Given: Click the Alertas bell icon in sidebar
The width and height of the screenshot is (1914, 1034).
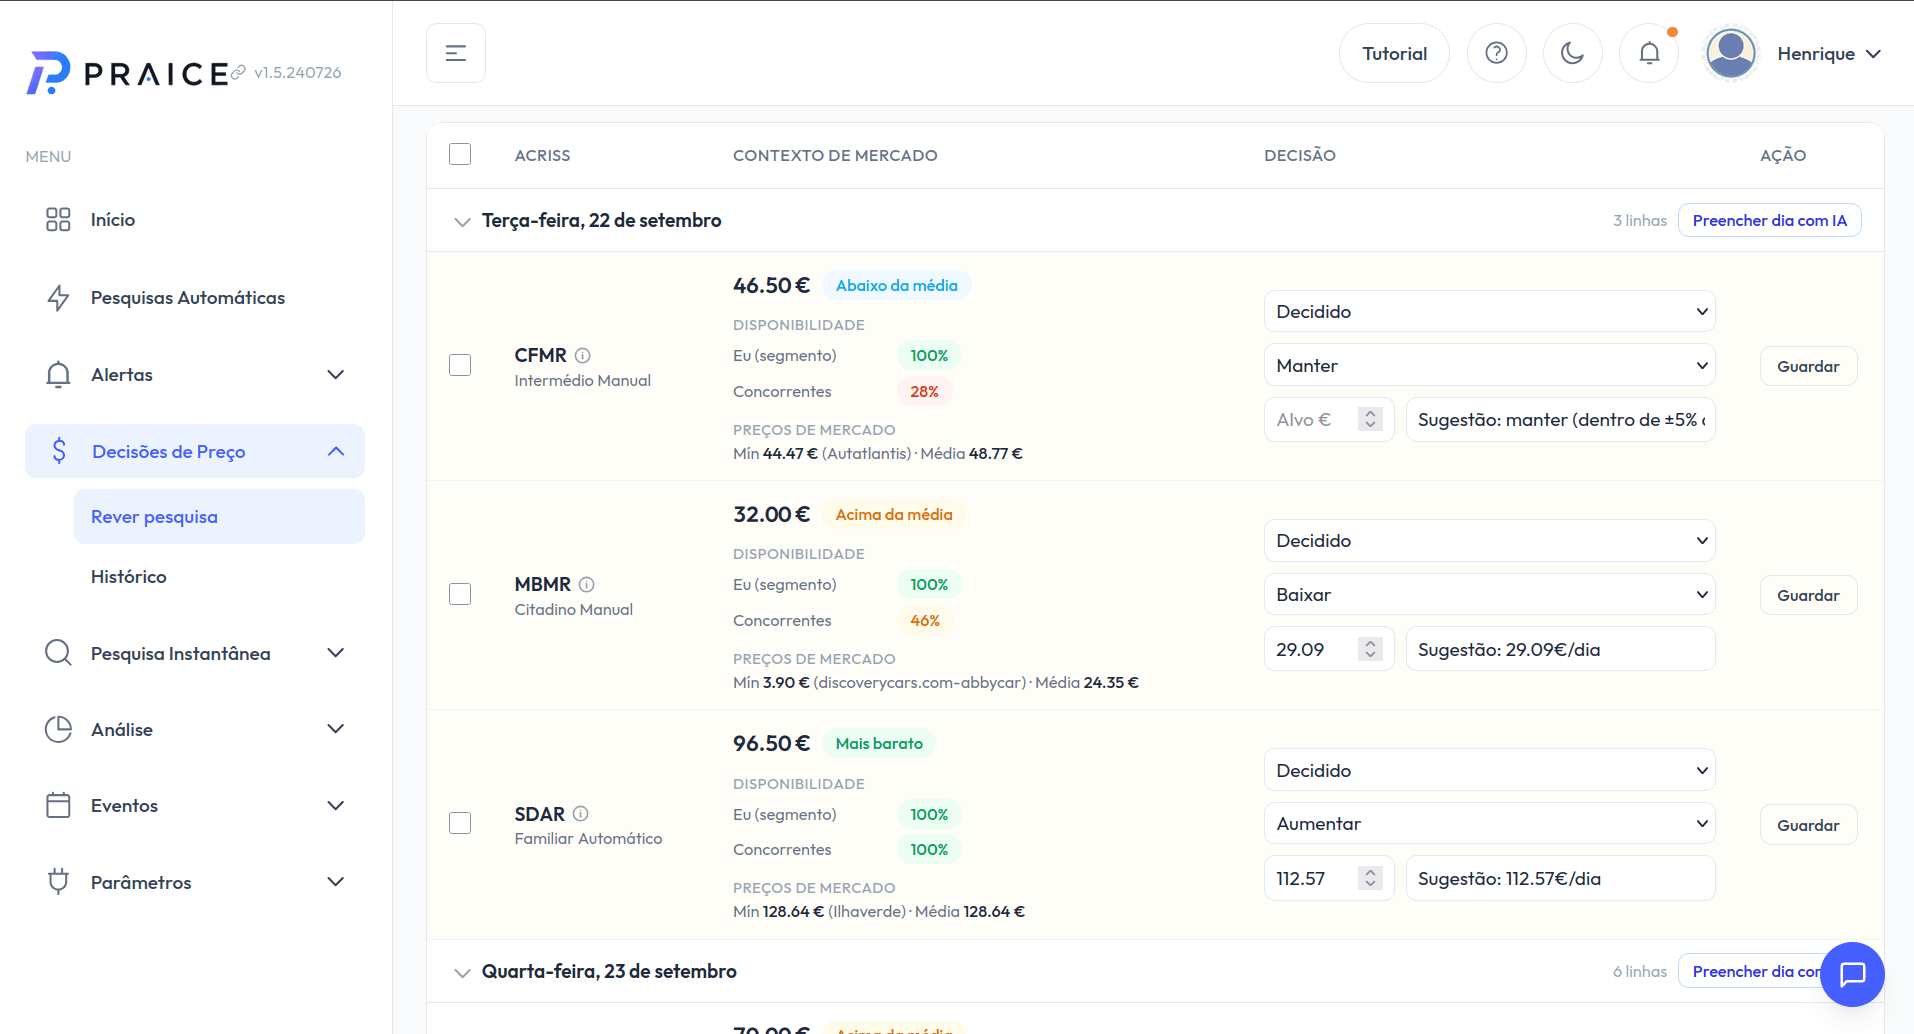Looking at the screenshot, I should 58,375.
